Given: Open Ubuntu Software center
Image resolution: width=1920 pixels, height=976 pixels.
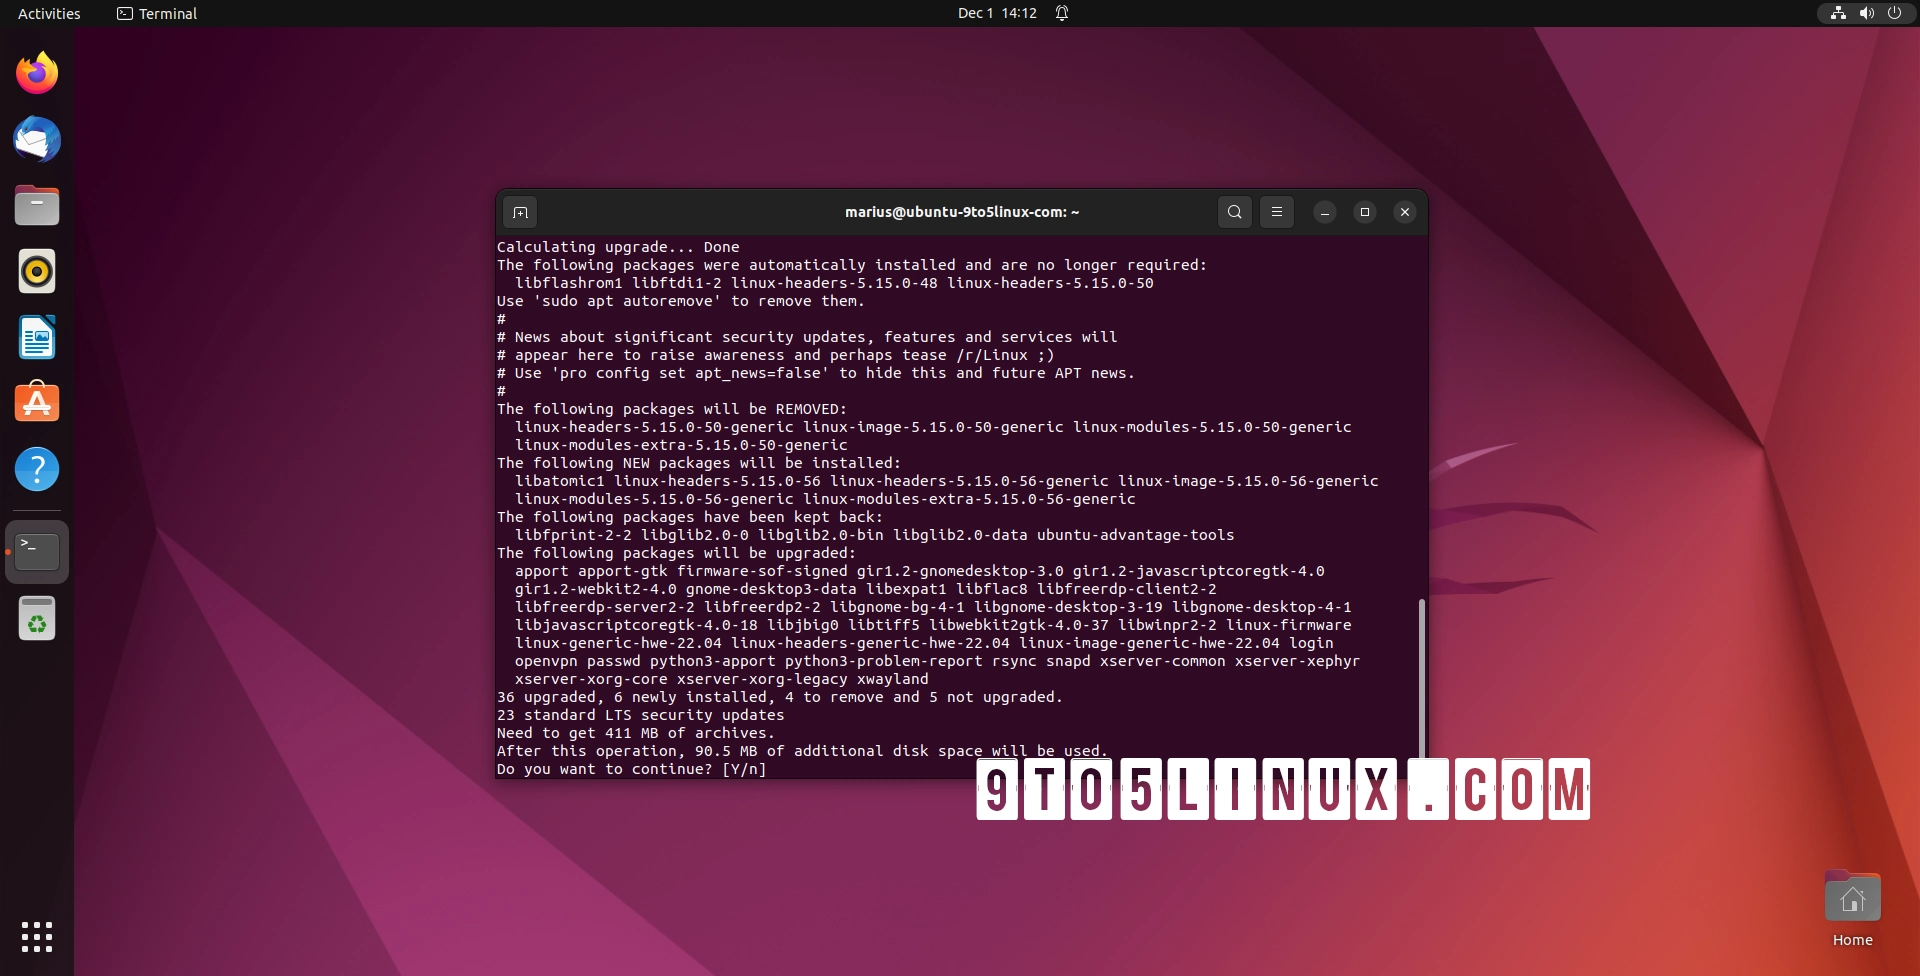Looking at the screenshot, I should click(x=37, y=402).
